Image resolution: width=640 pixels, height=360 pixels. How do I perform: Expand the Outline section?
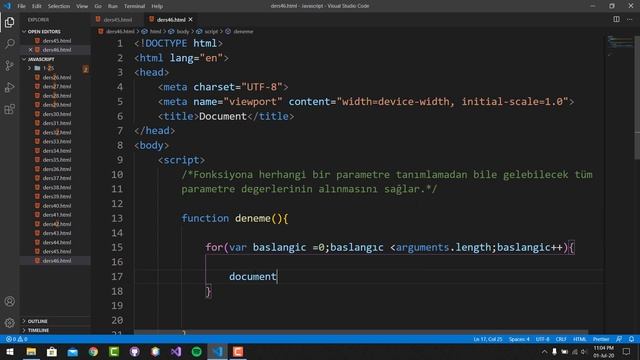[55, 321]
